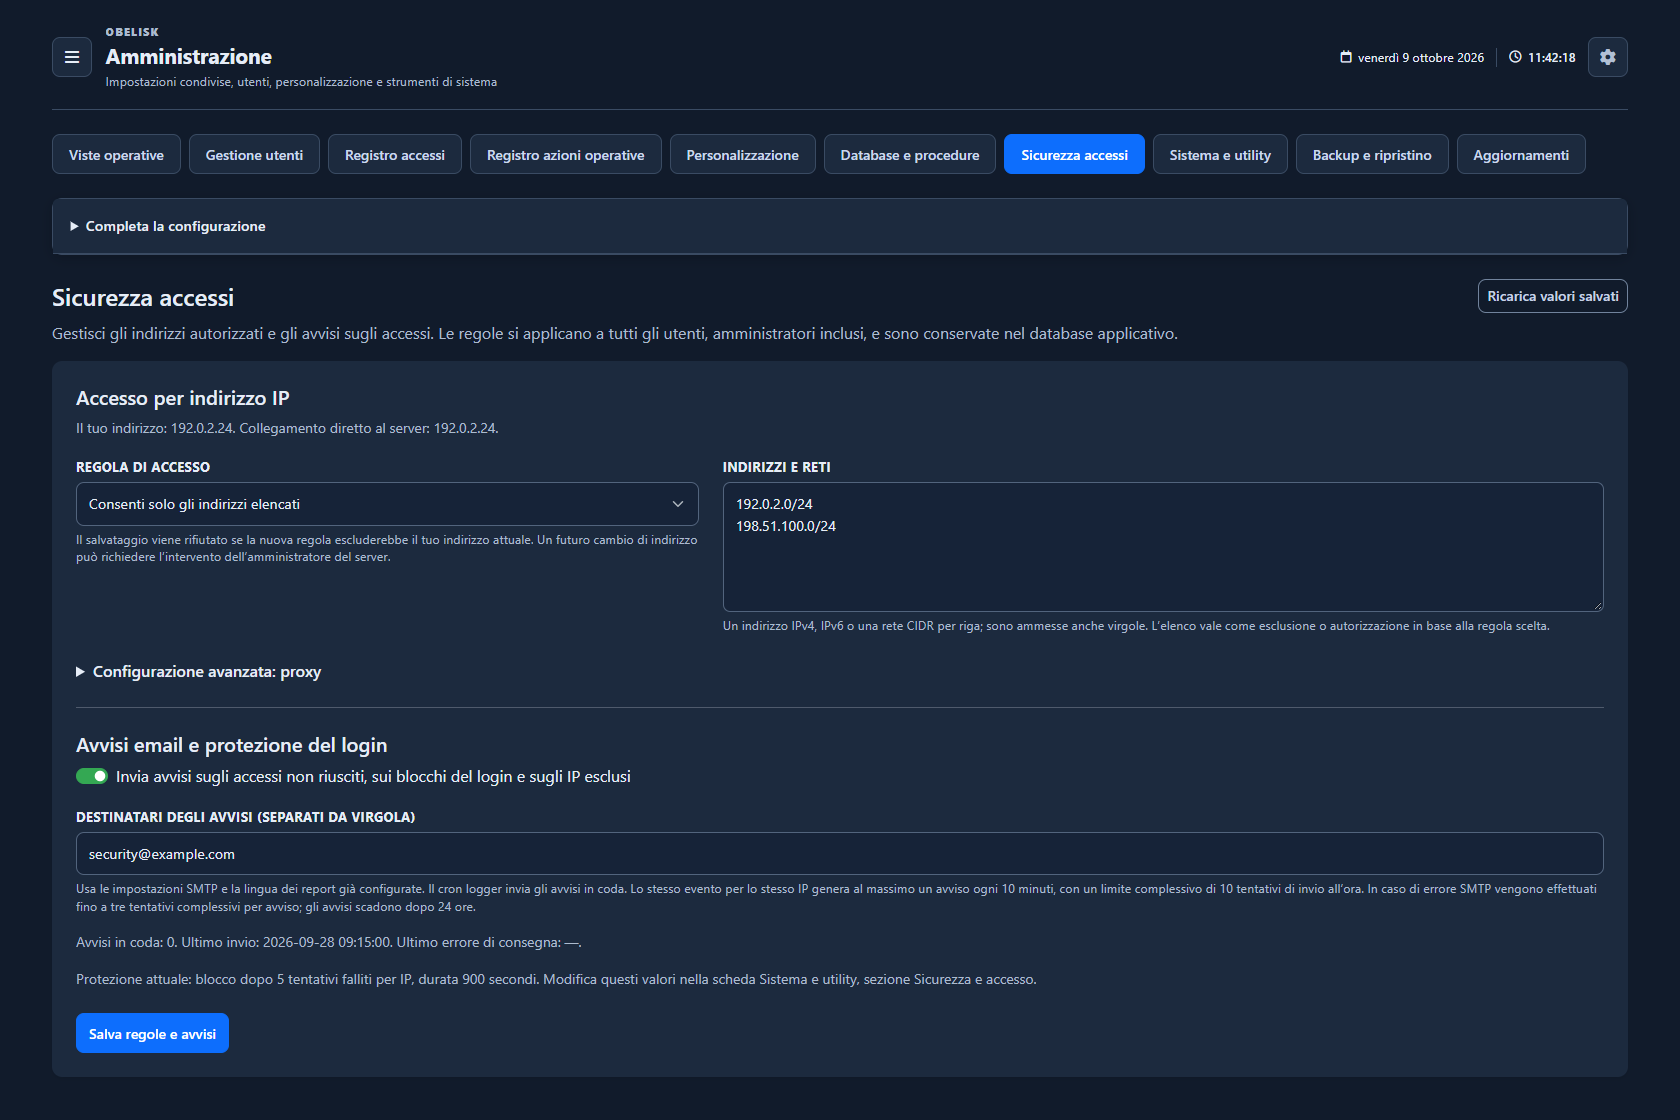Focus the alert recipients email field
The width and height of the screenshot is (1680, 1120).
840,854
